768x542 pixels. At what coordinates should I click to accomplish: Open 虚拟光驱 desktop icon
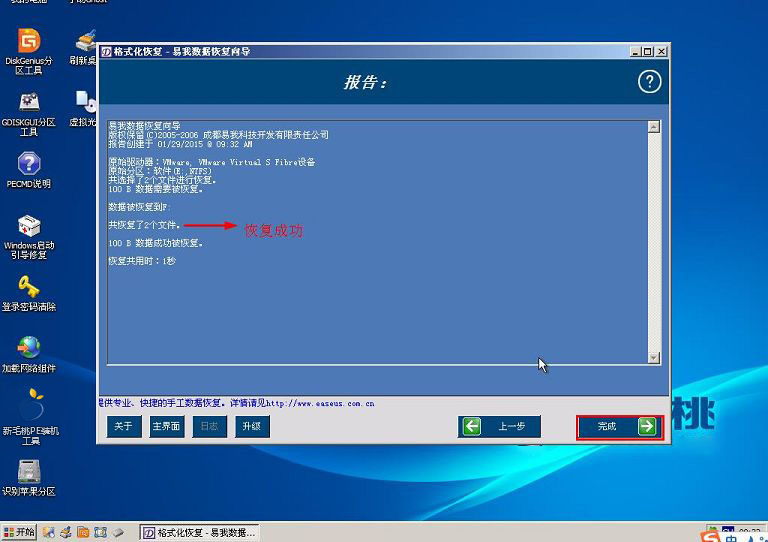pos(84,109)
